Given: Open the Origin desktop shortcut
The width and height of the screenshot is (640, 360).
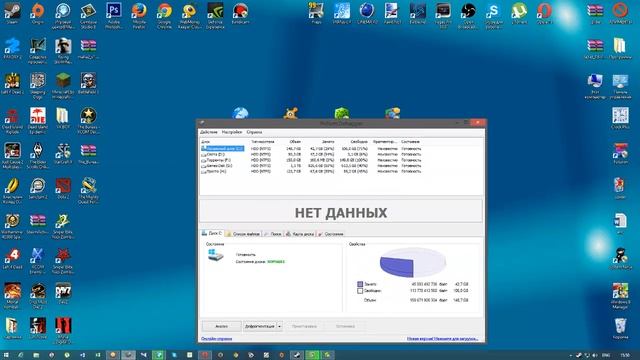Looking at the screenshot, I should [x=38, y=14].
